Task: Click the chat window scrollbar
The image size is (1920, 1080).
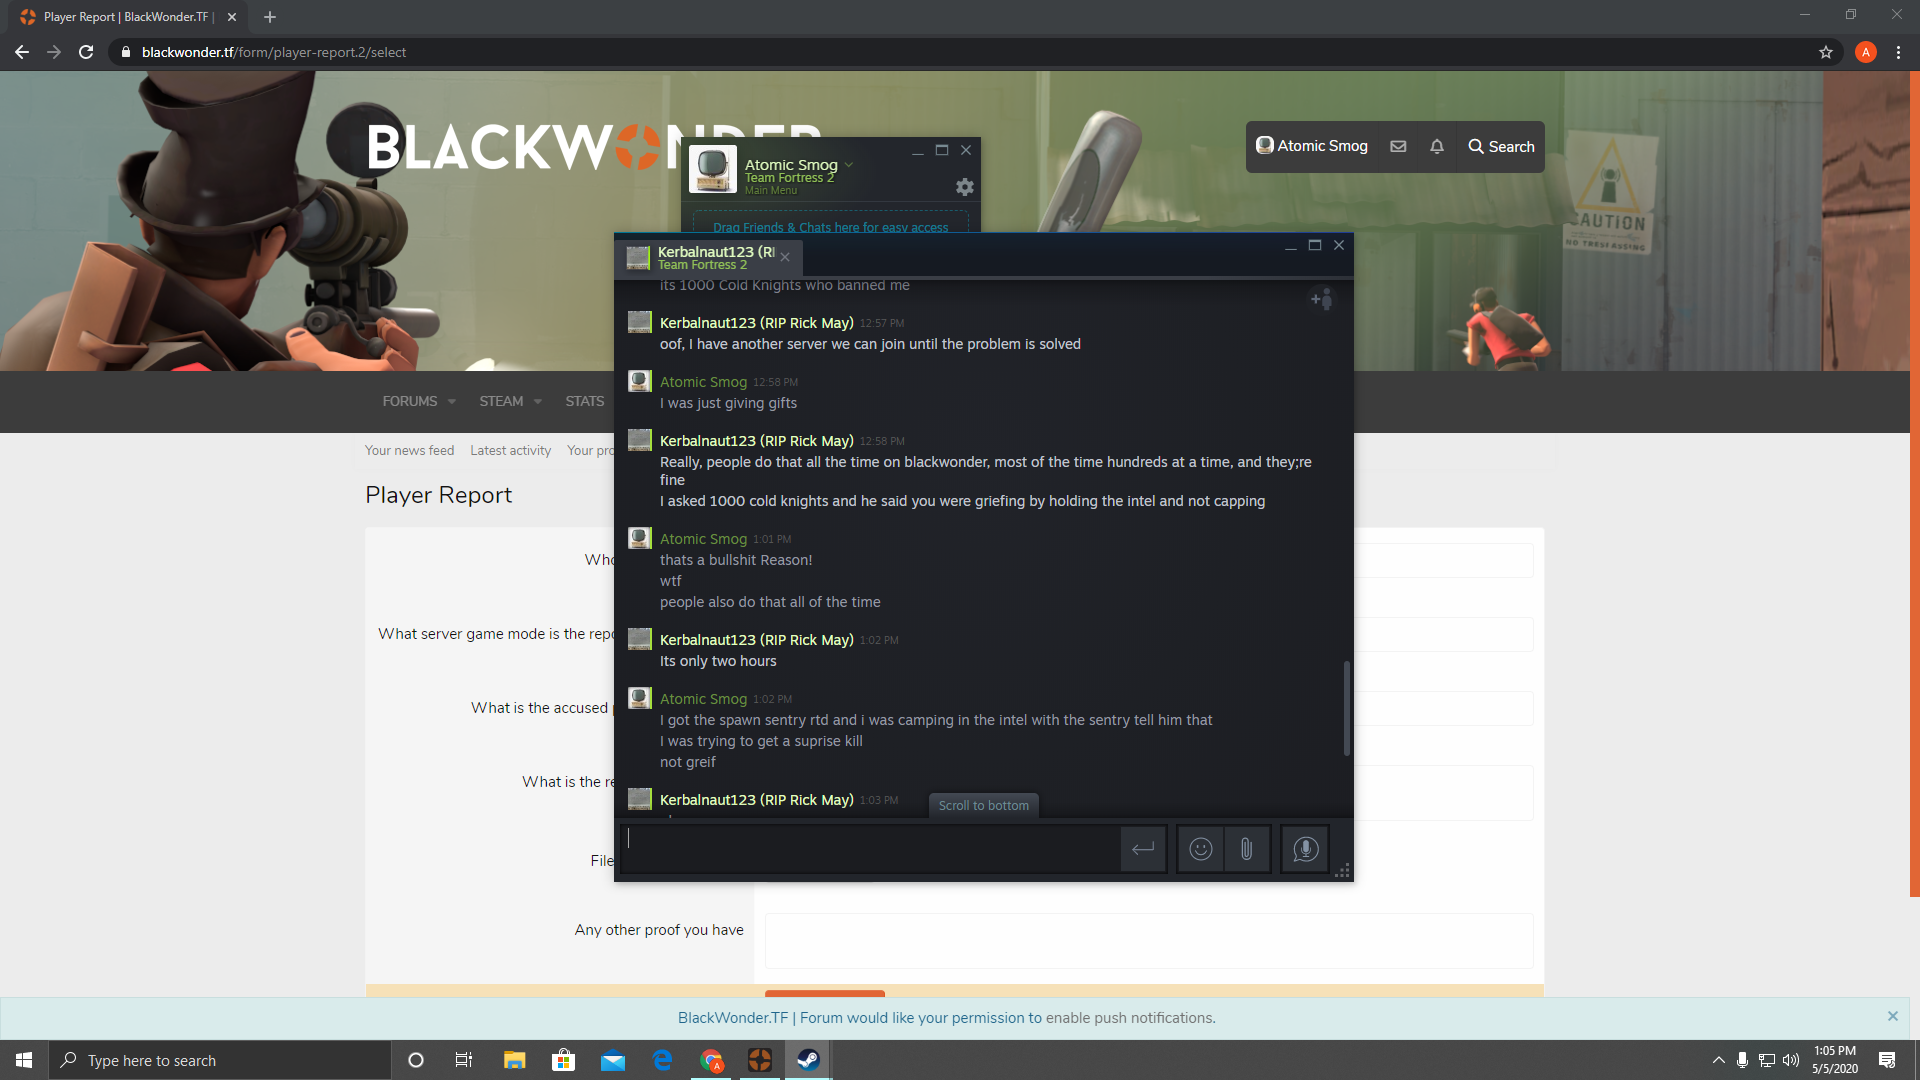Action: pos(1346,708)
